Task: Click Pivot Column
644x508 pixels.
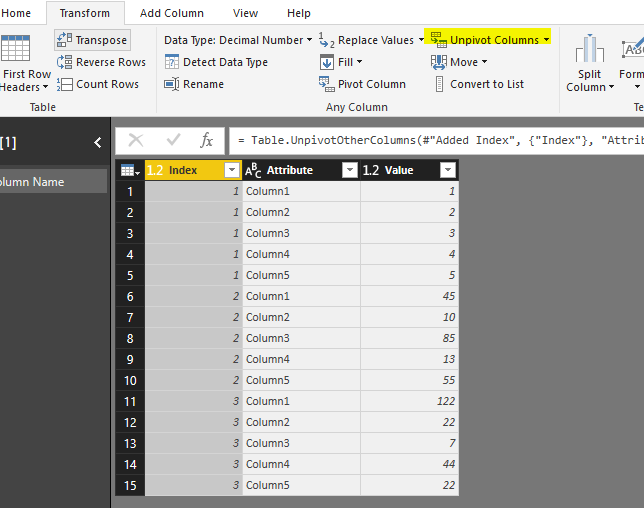Action: click(362, 84)
